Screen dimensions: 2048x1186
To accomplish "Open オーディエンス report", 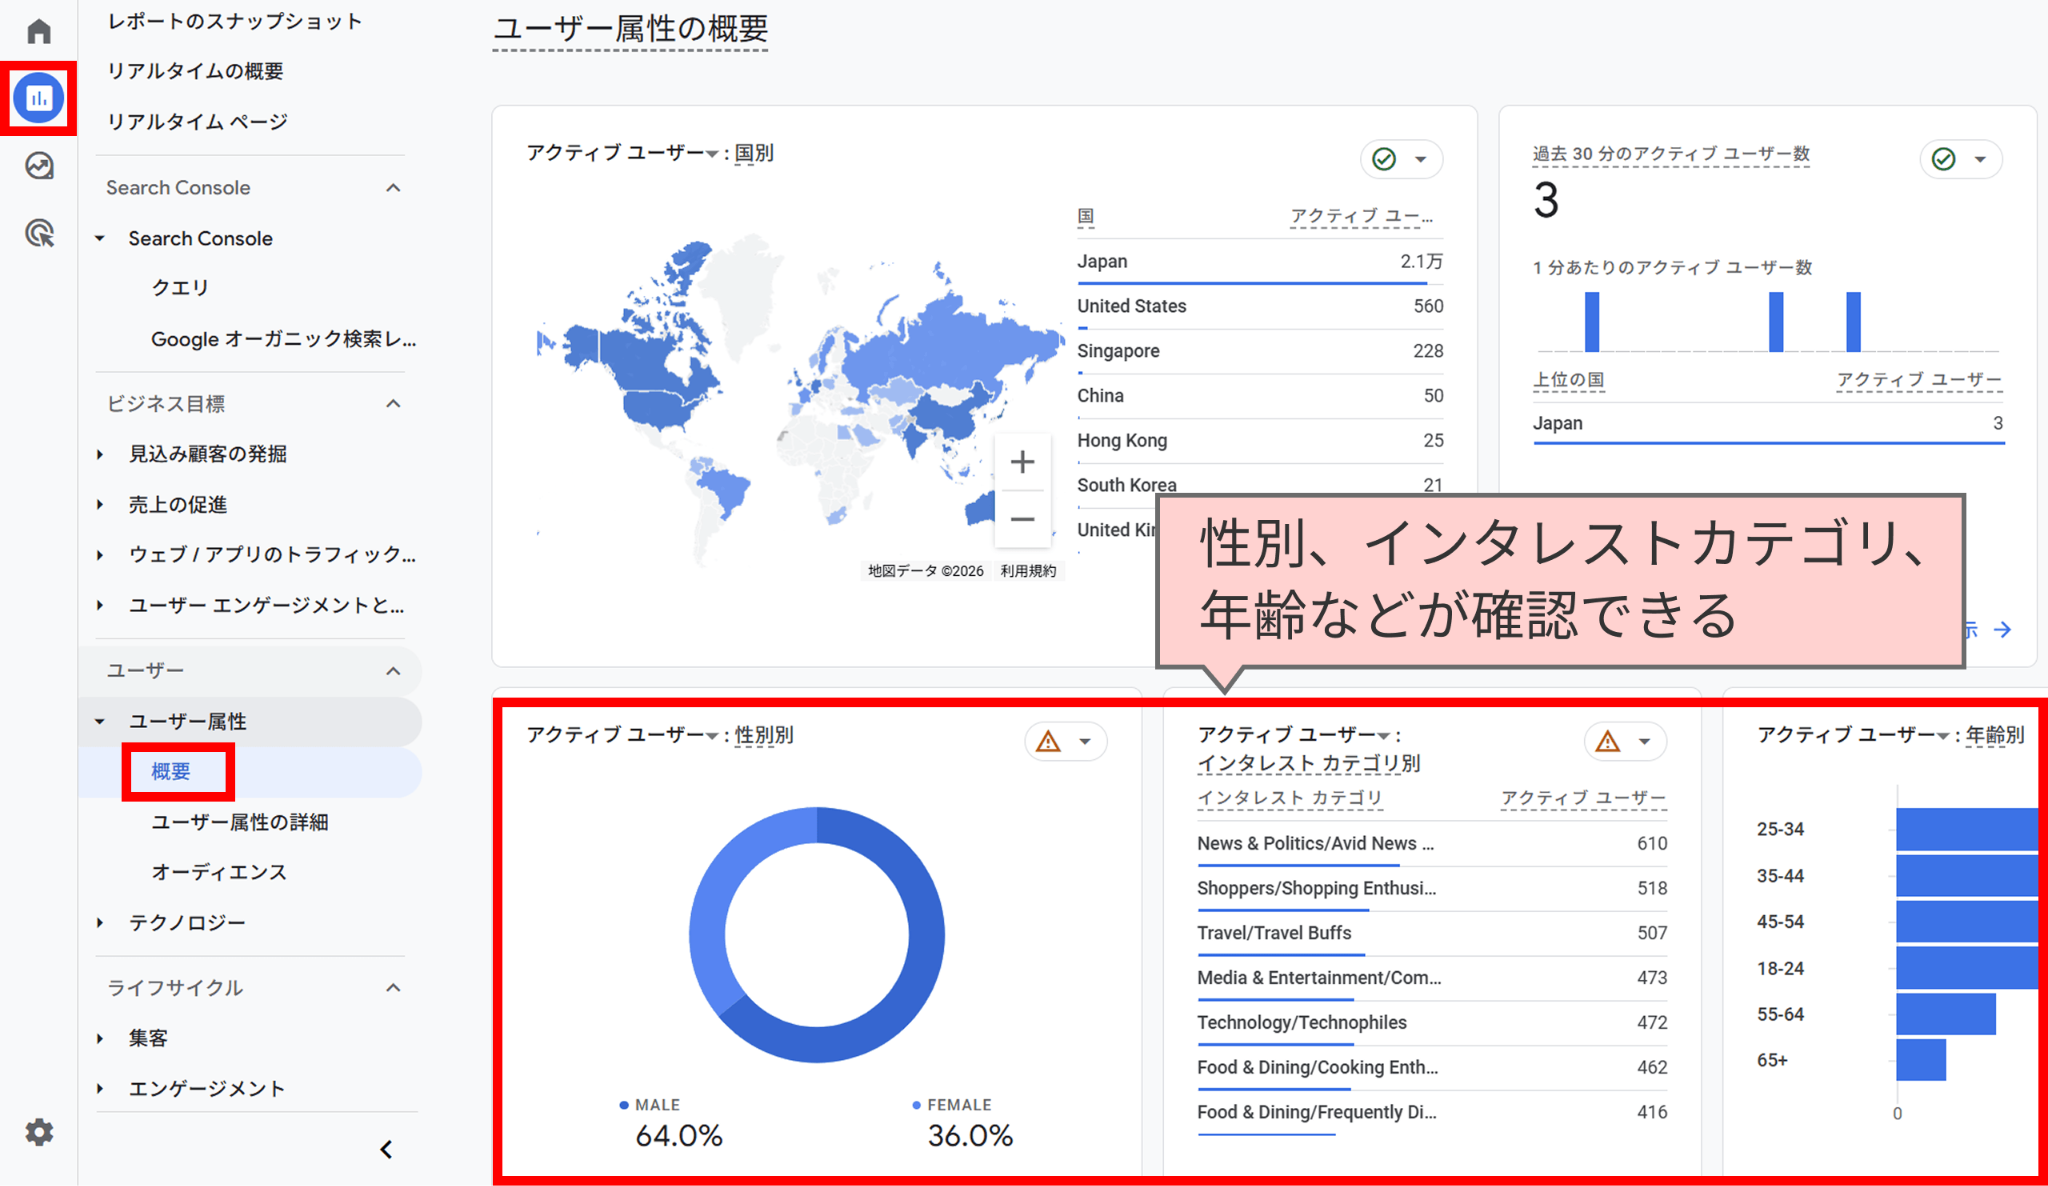I will (x=219, y=872).
